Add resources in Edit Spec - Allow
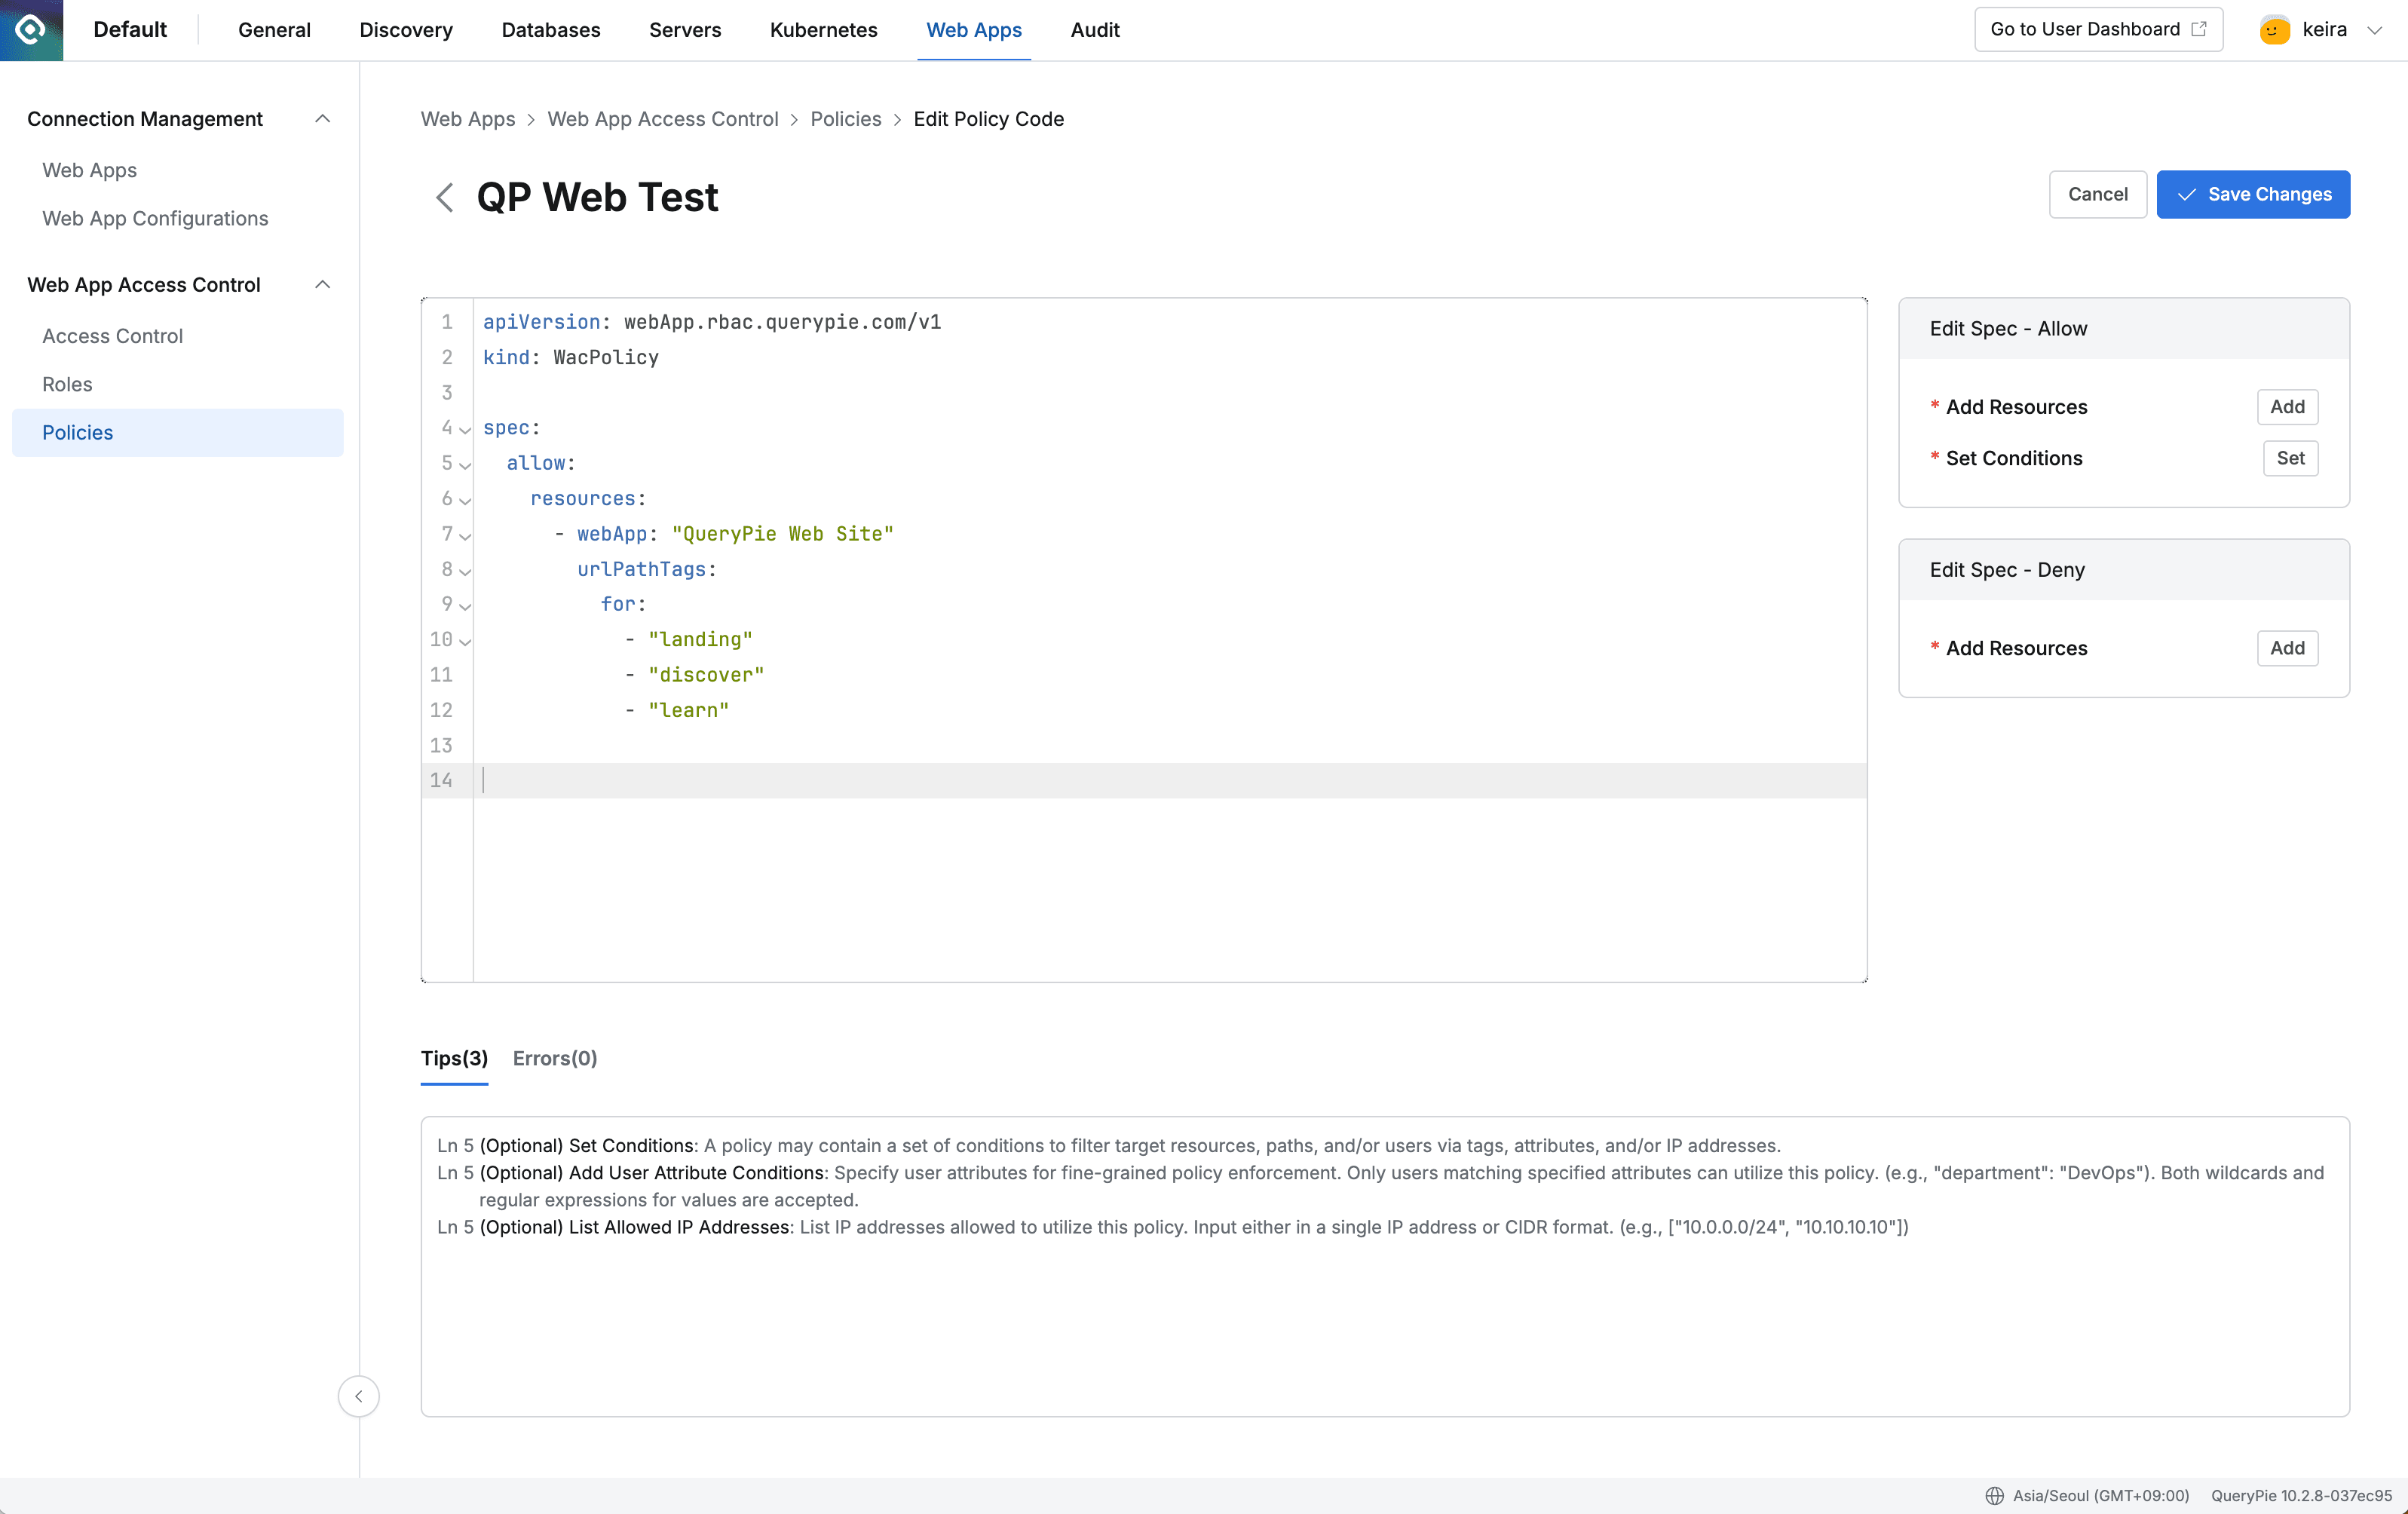 [x=2287, y=407]
